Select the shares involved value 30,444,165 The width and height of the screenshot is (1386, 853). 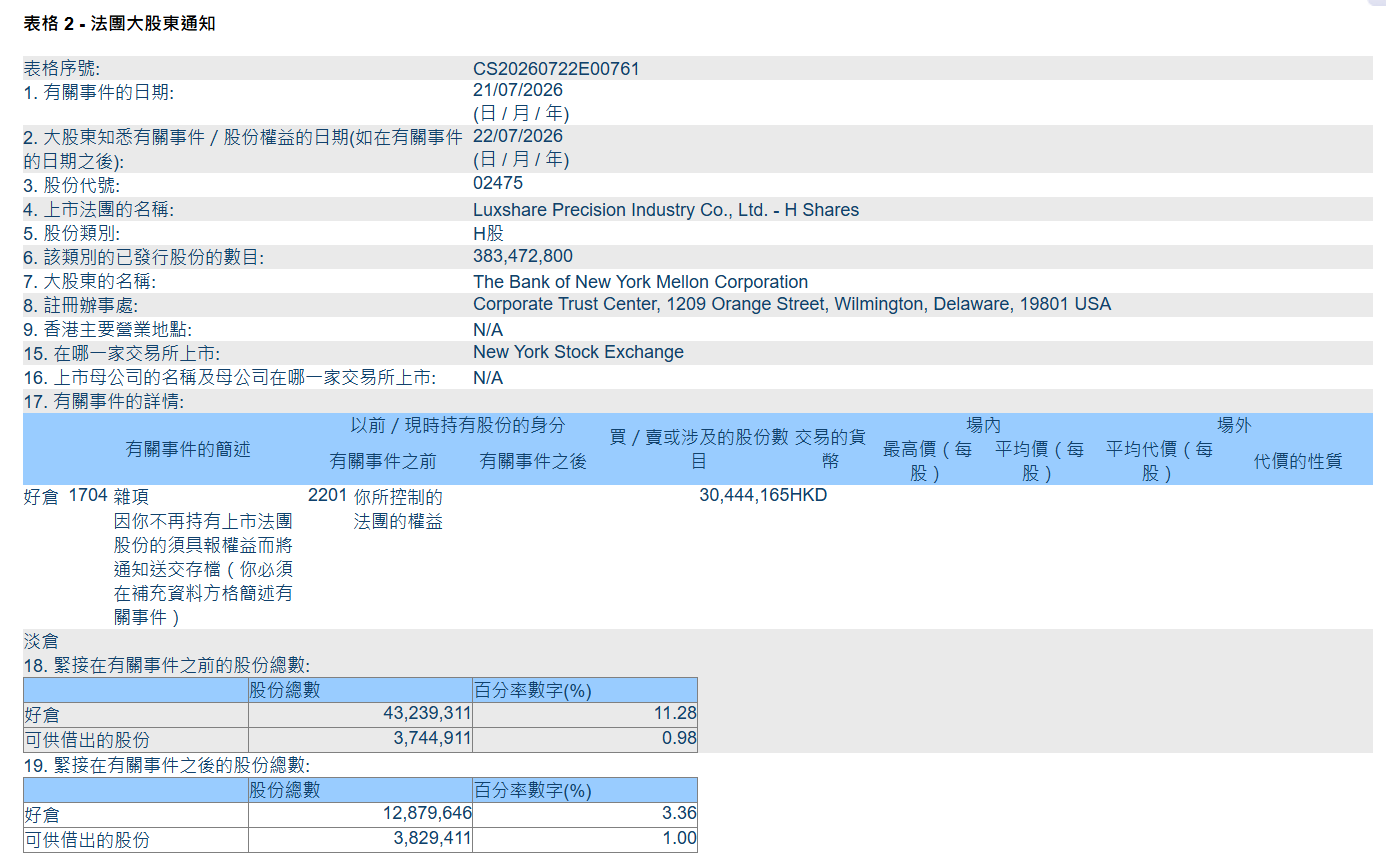(x=744, y=495)
